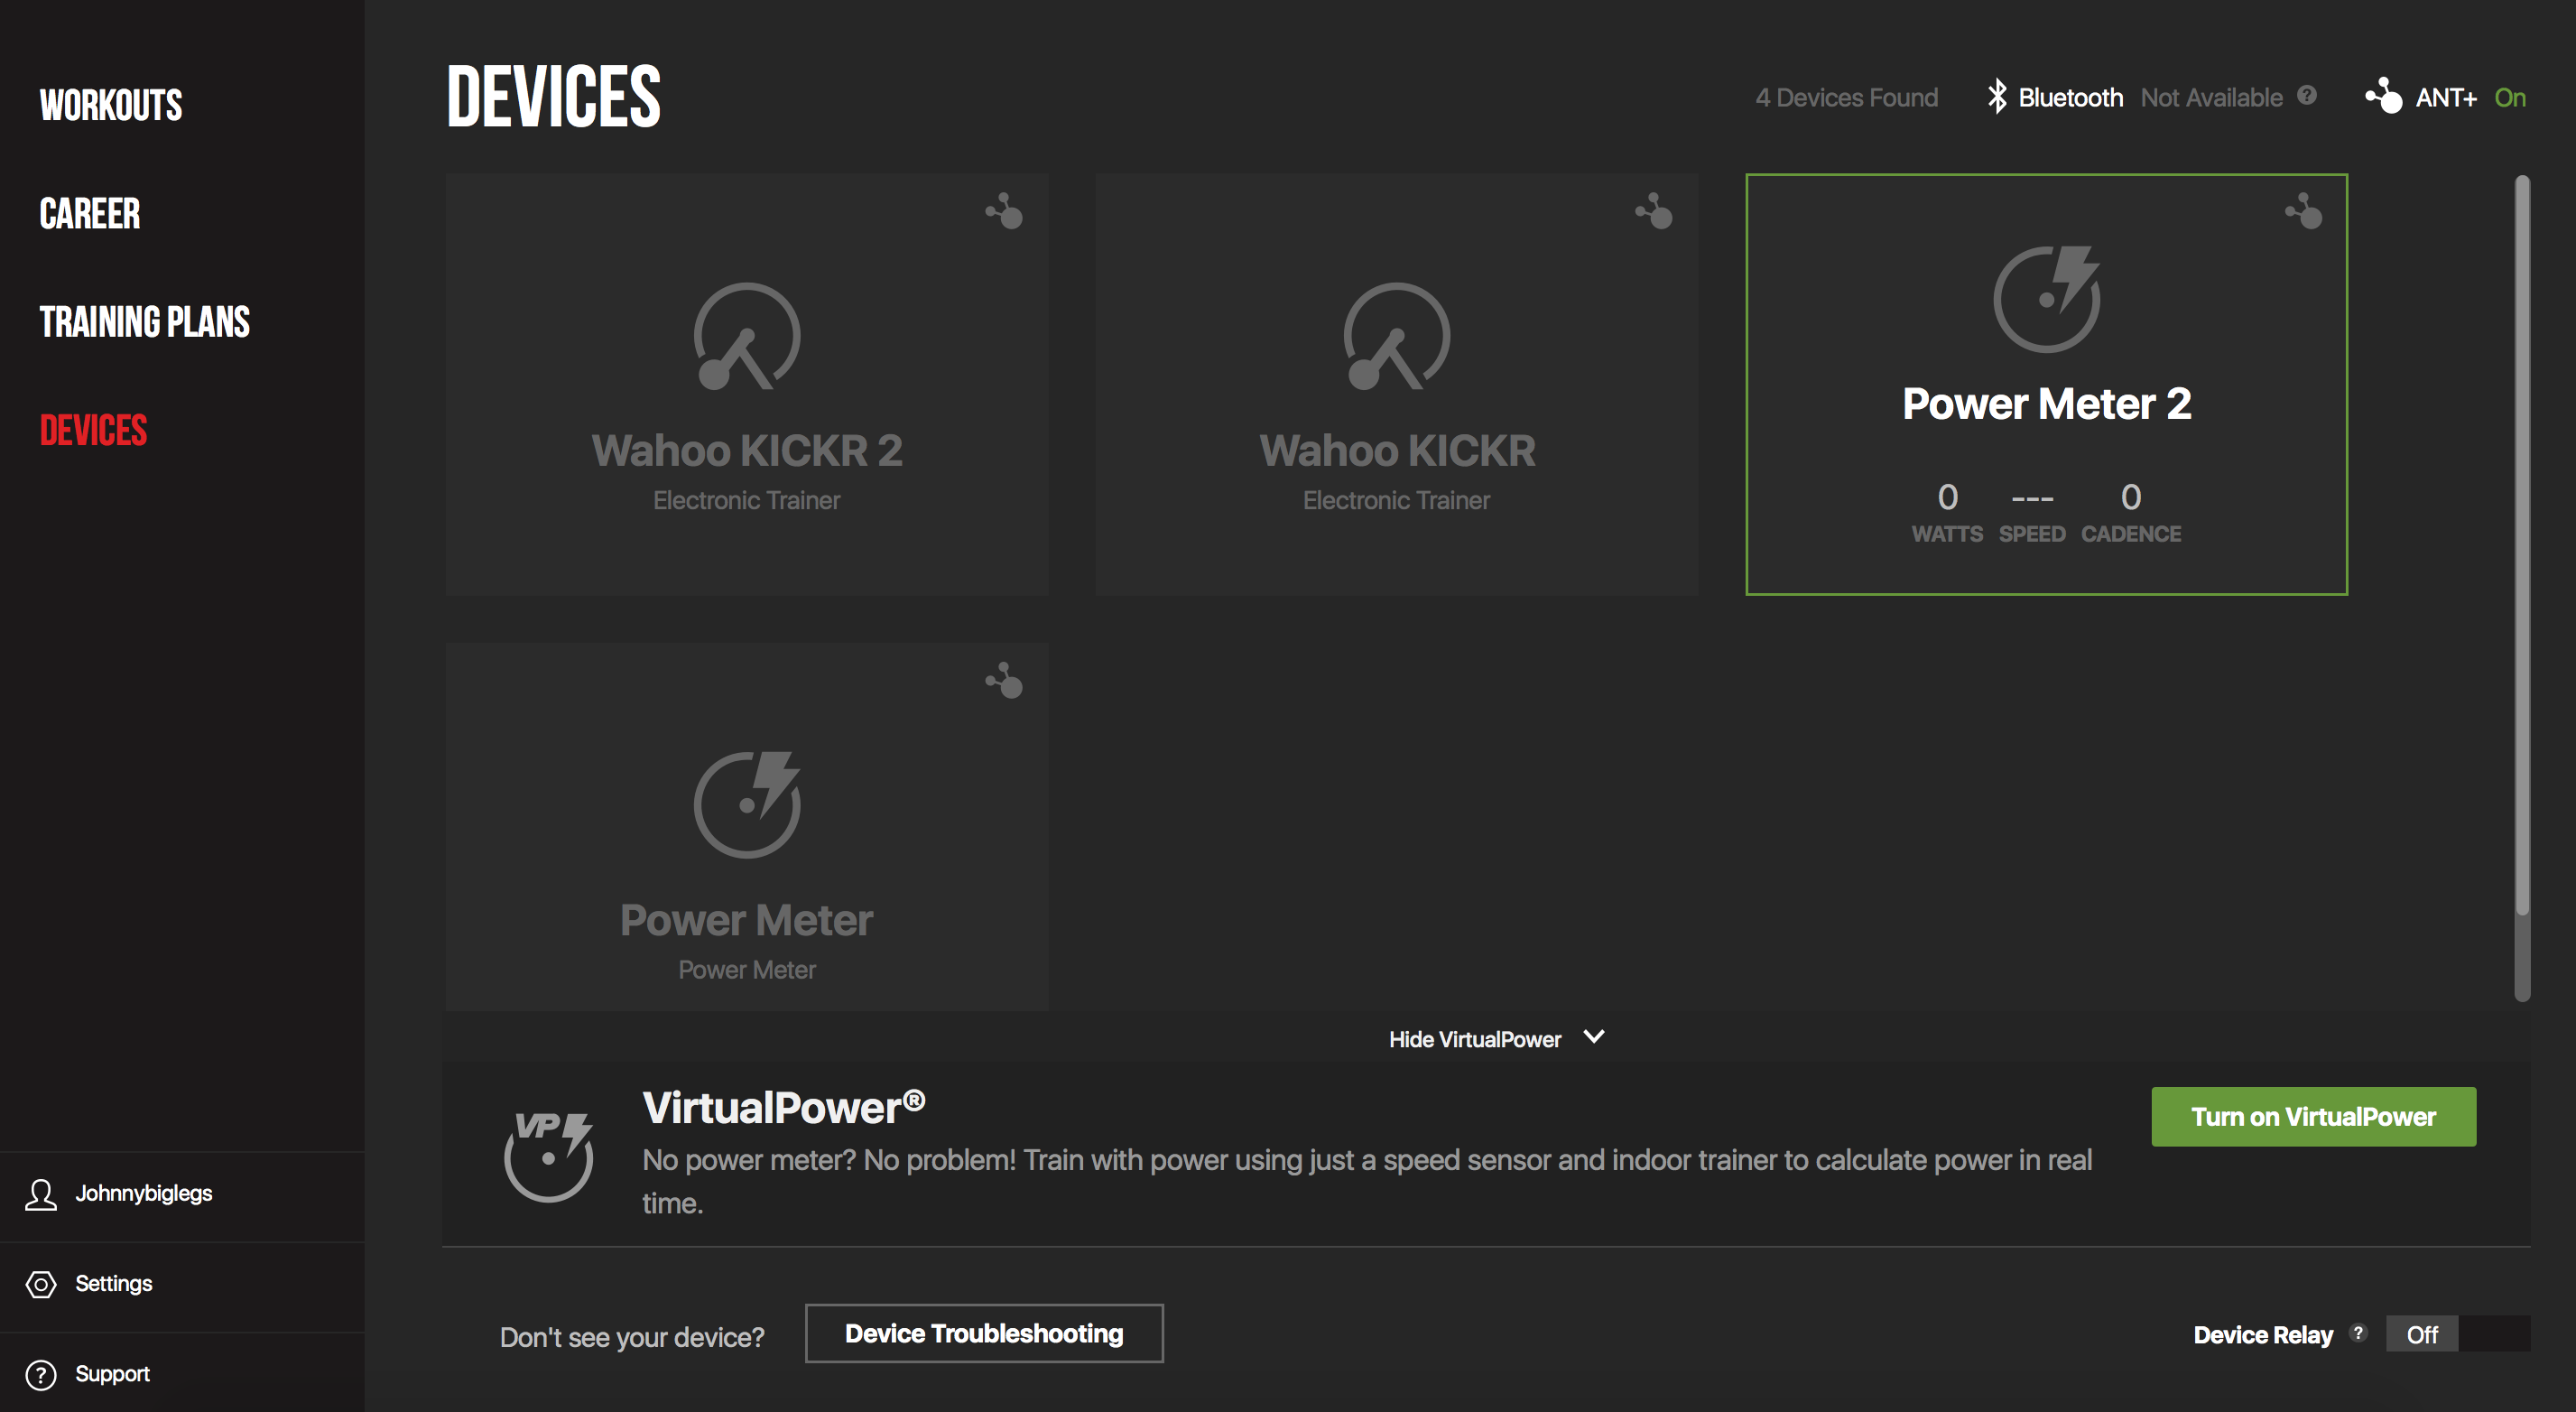Click the WATTS reading on Power Meter 2
Viewport: 2576px width, 1412px height.
tap(1947, 512)
